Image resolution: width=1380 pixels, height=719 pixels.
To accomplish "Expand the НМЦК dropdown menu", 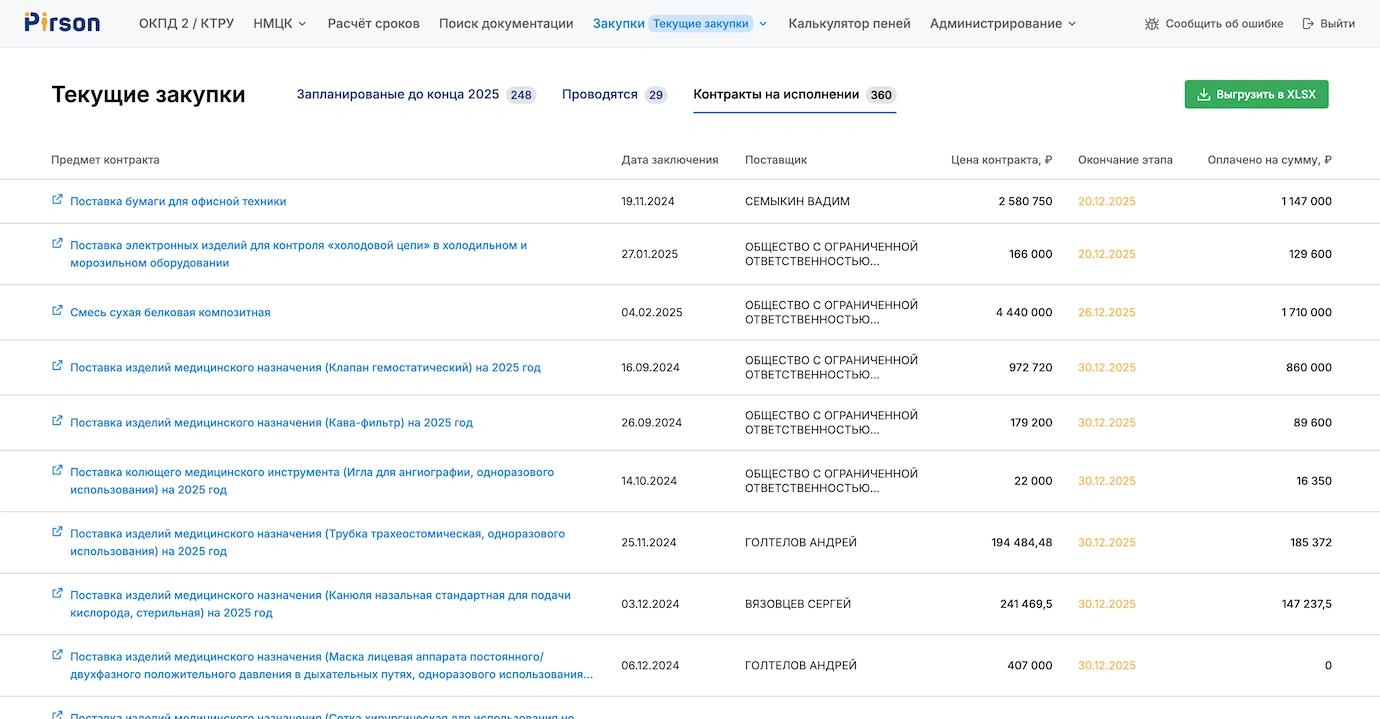I will (280, 23).
